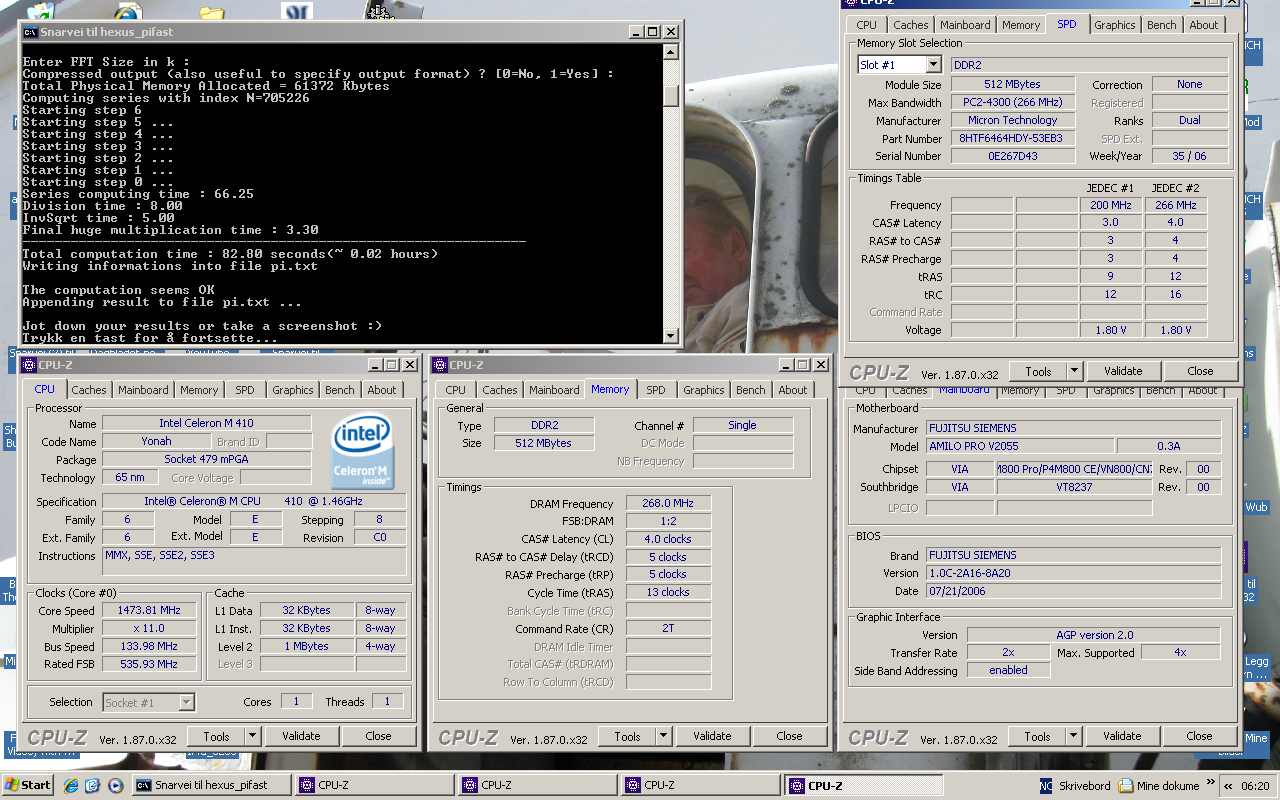Open About tab in CPU-tab window
This screenshot has width=1280, height=800.
click(x=381, y=390)
